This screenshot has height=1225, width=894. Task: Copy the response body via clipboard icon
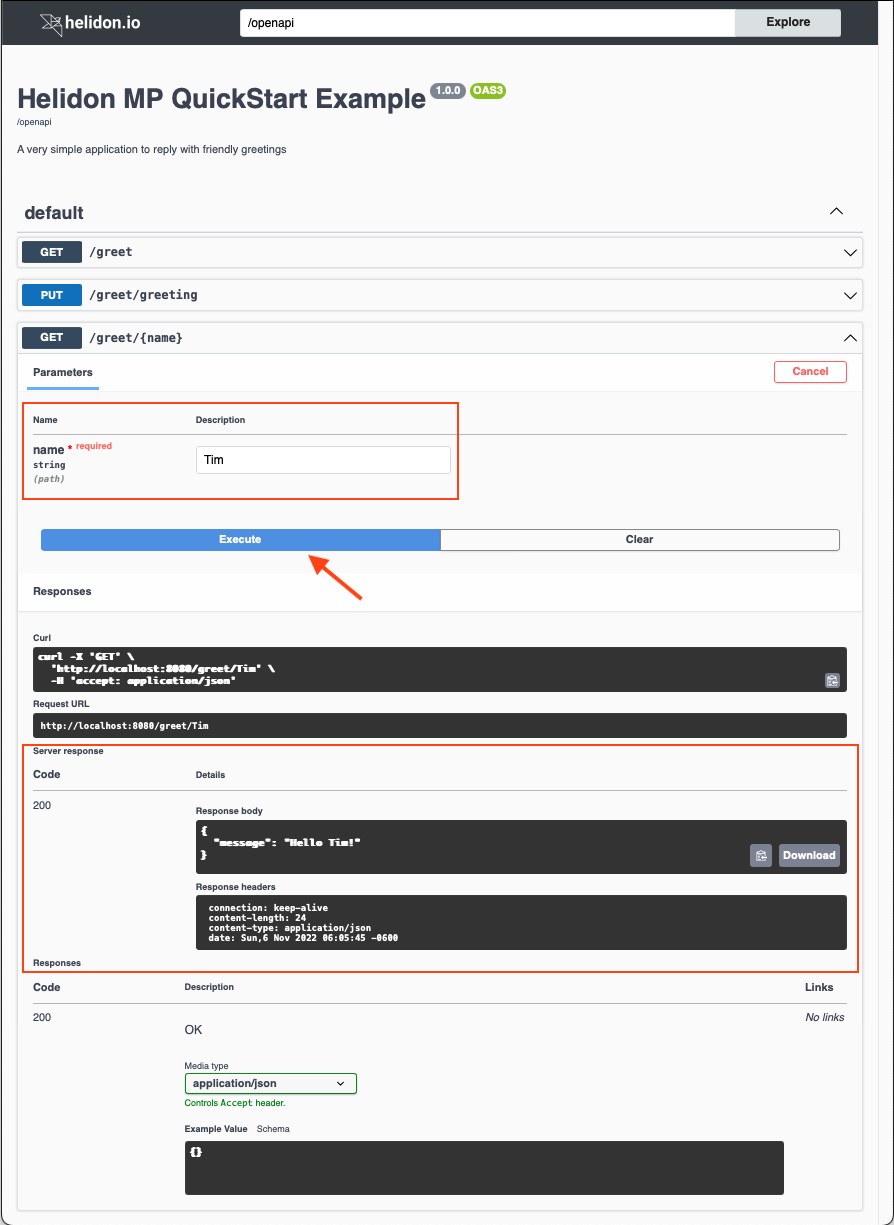click(760, 855)
